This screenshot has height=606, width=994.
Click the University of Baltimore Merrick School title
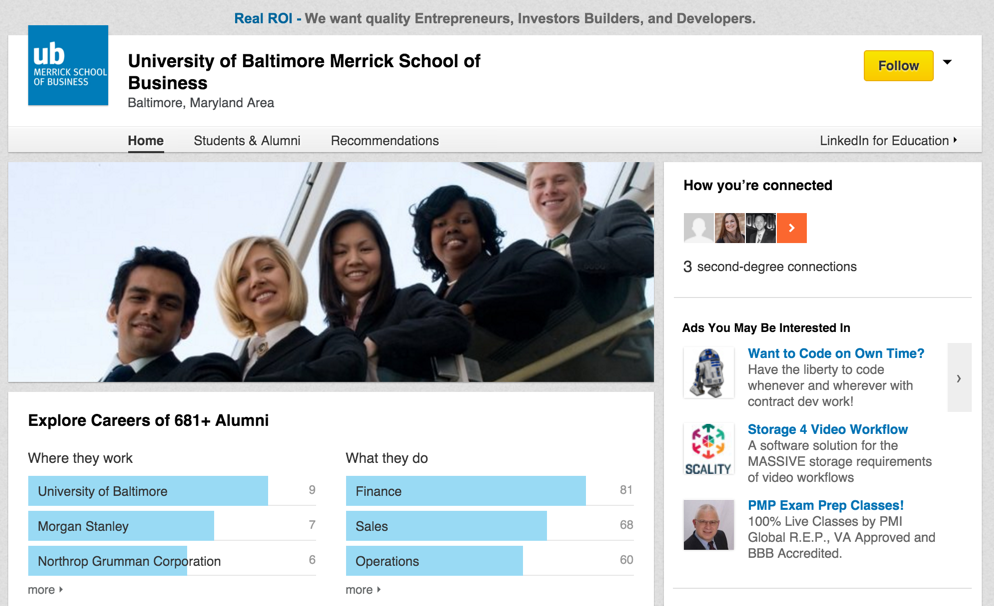[x=304, y=72]
